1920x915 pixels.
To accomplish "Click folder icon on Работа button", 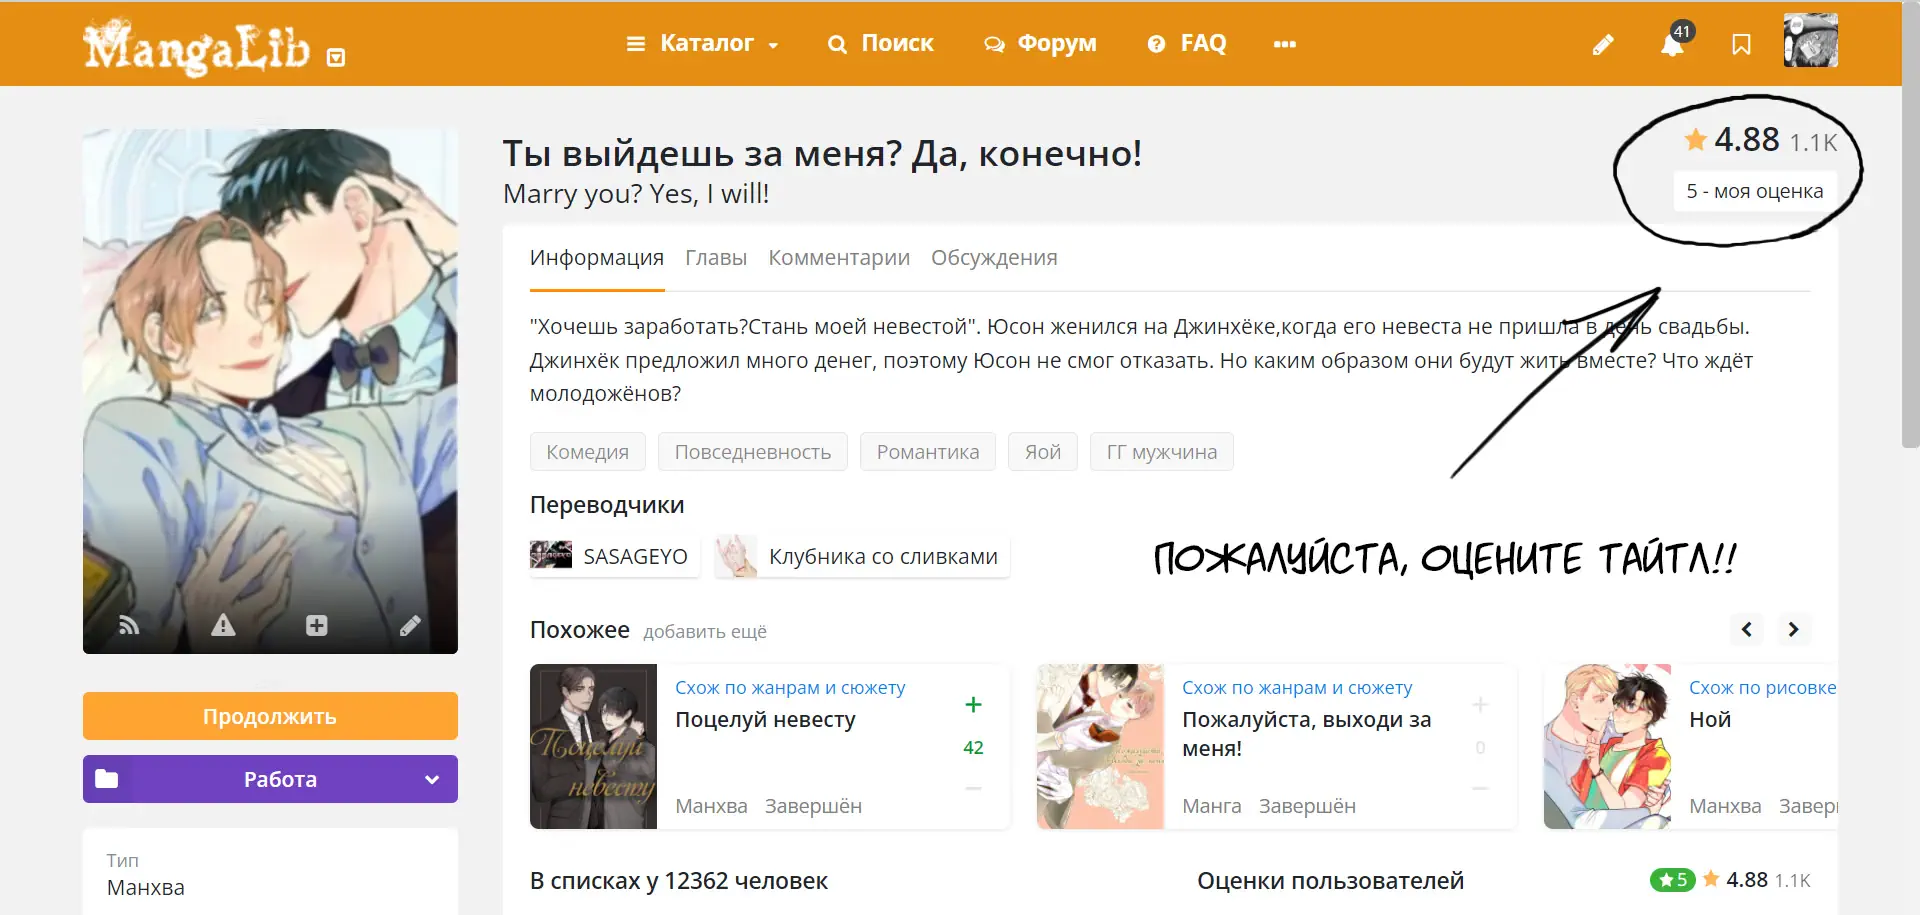I will [x=107, y=779].
